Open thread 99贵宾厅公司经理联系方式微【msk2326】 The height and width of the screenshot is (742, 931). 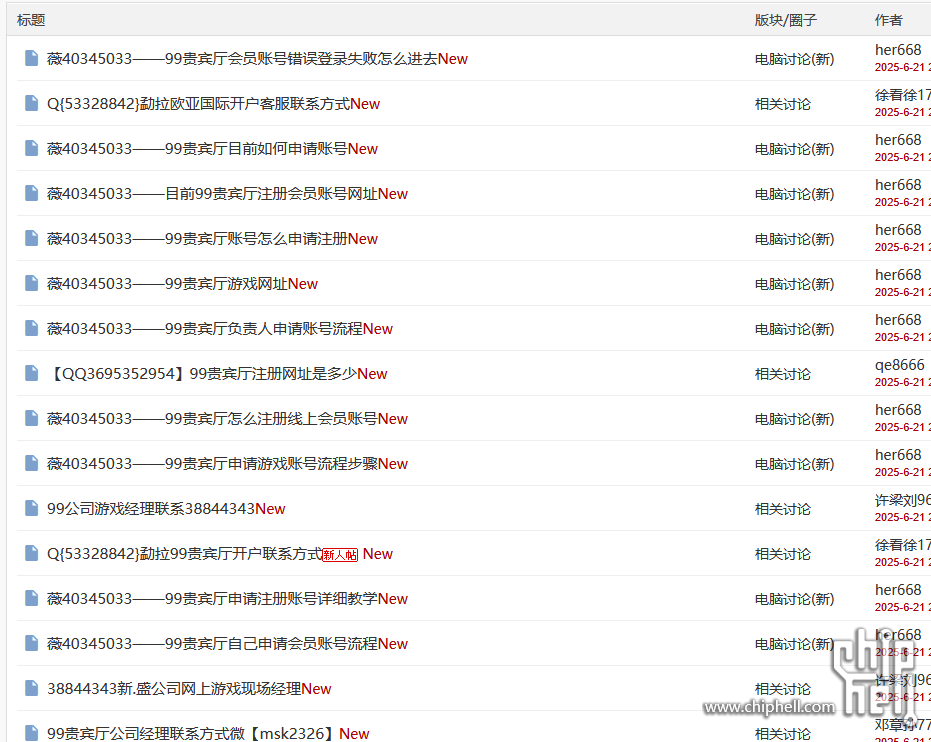coord(191,734)
